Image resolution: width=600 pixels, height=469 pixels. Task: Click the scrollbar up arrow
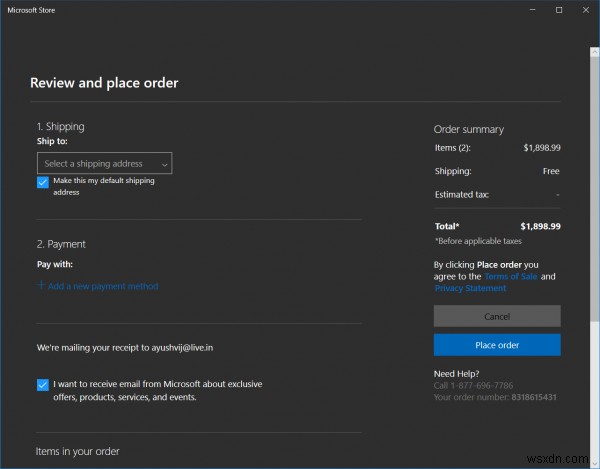595,52
